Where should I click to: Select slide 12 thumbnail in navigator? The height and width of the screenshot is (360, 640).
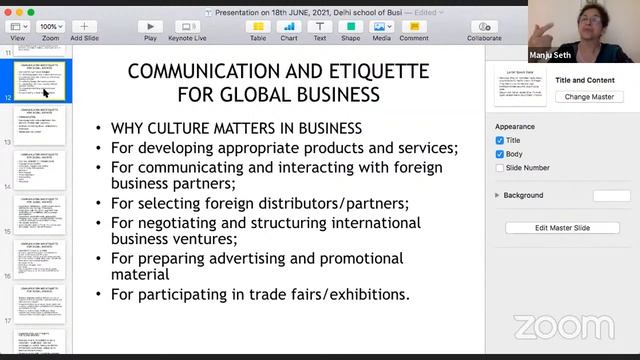click(39, 81)
